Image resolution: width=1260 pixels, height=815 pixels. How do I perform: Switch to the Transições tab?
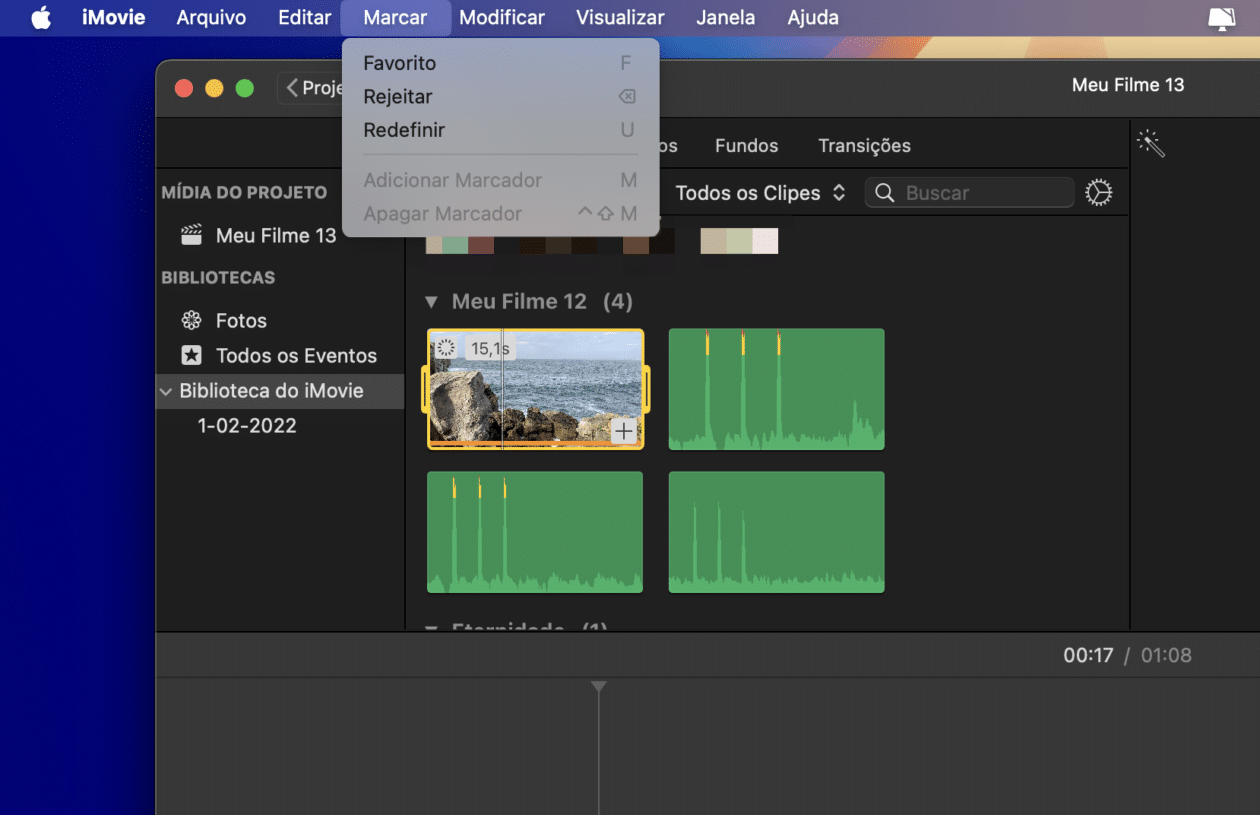pos(864,145)
